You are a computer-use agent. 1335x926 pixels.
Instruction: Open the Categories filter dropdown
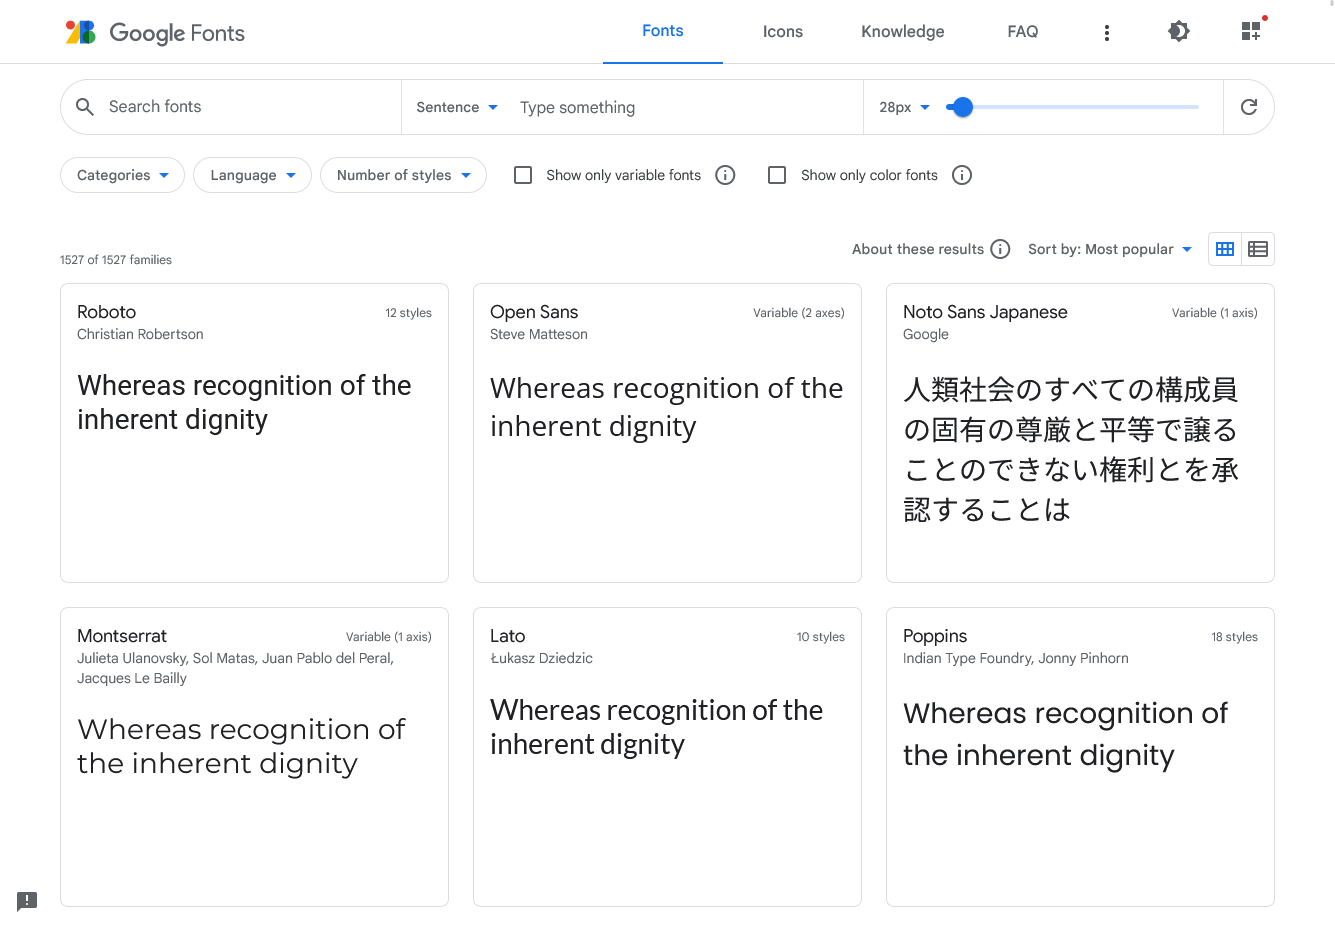tap(123, 175)
